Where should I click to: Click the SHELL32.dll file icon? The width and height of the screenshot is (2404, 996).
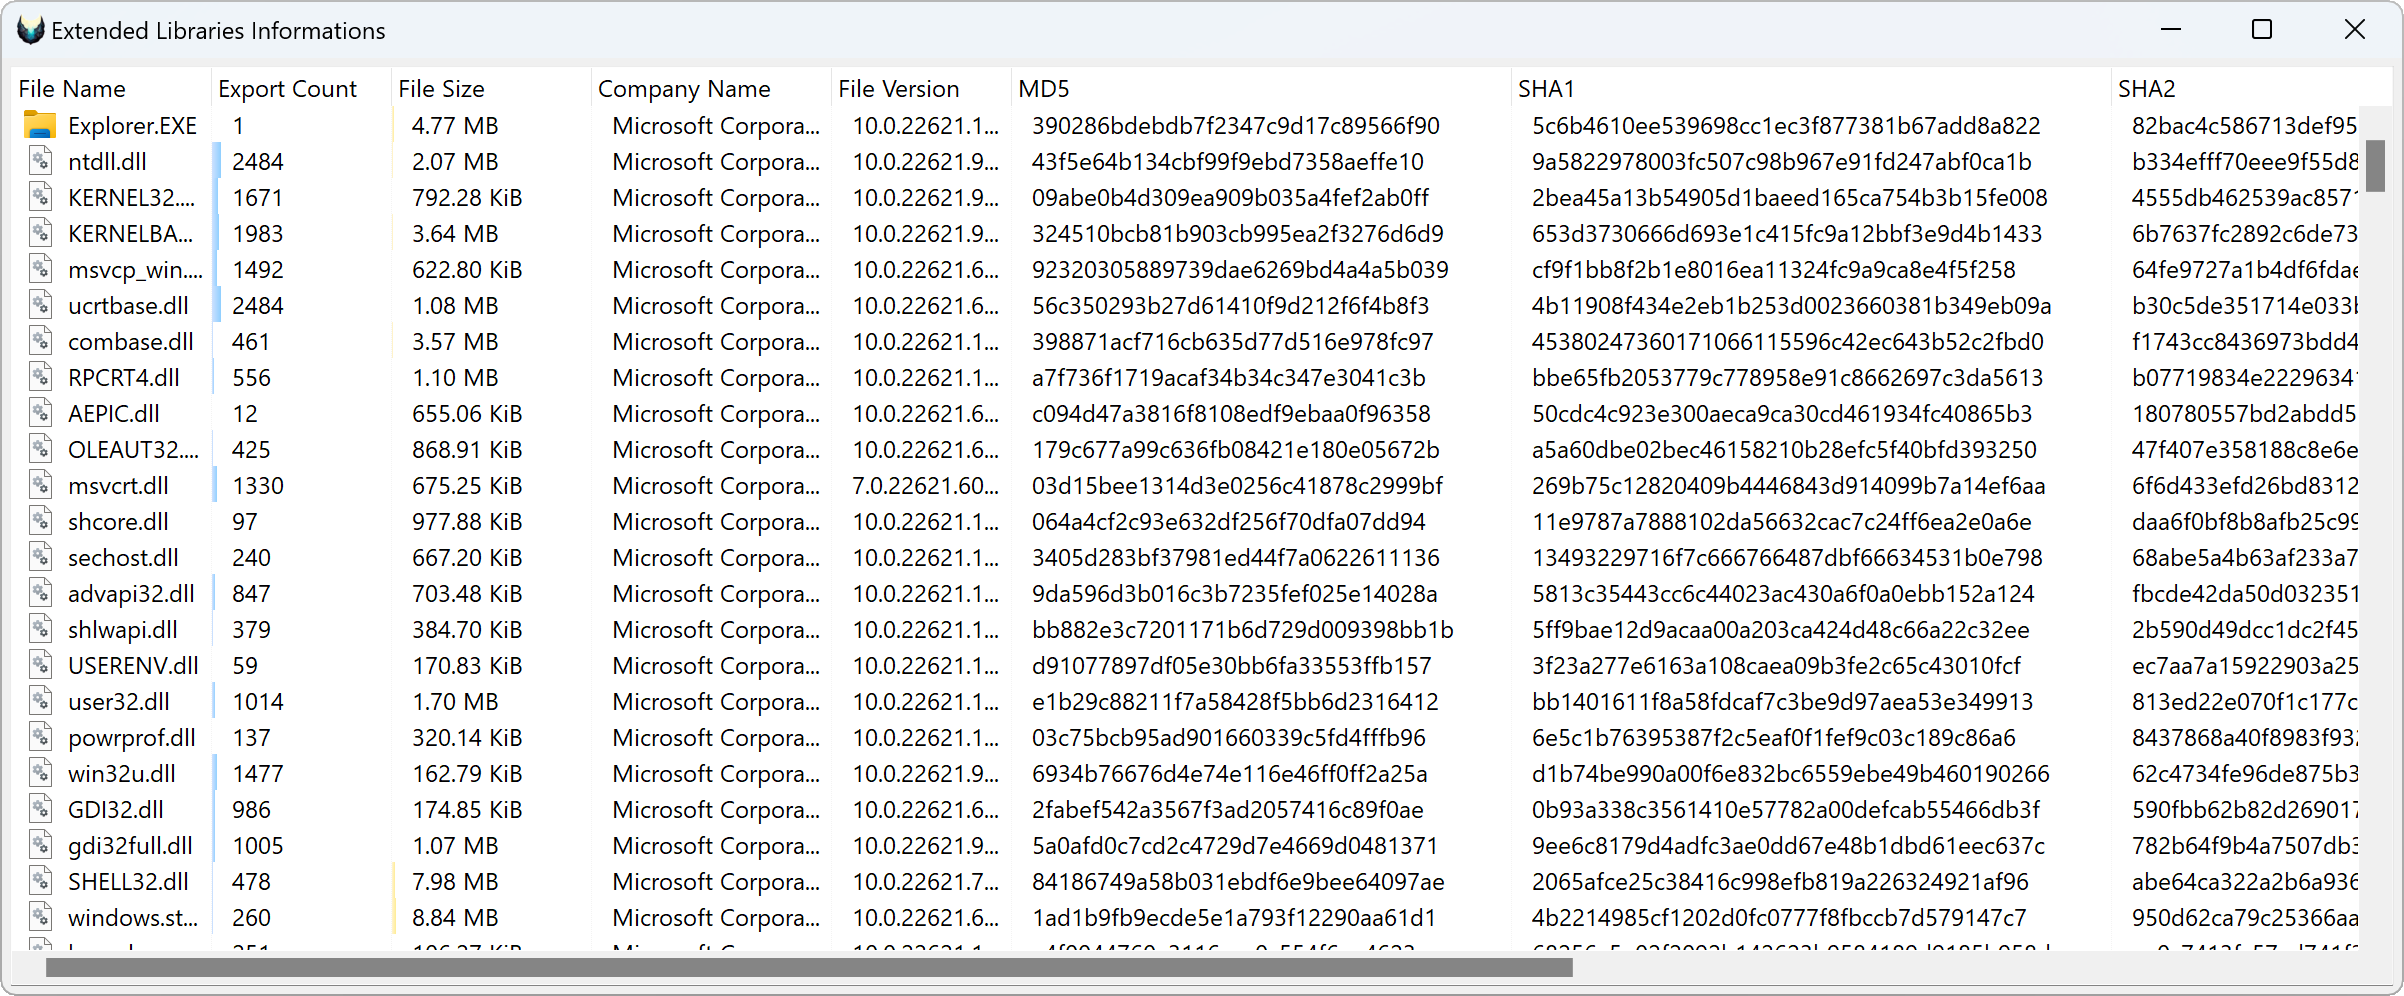40,881
